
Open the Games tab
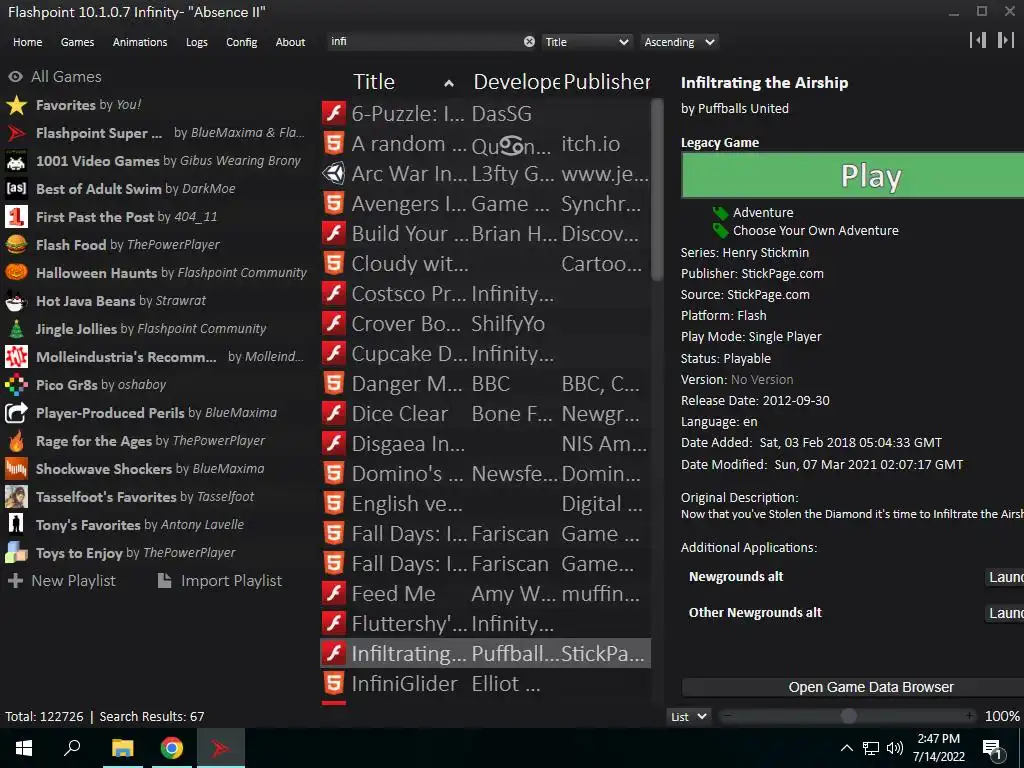pyautogui.click(x=77, y=42)
